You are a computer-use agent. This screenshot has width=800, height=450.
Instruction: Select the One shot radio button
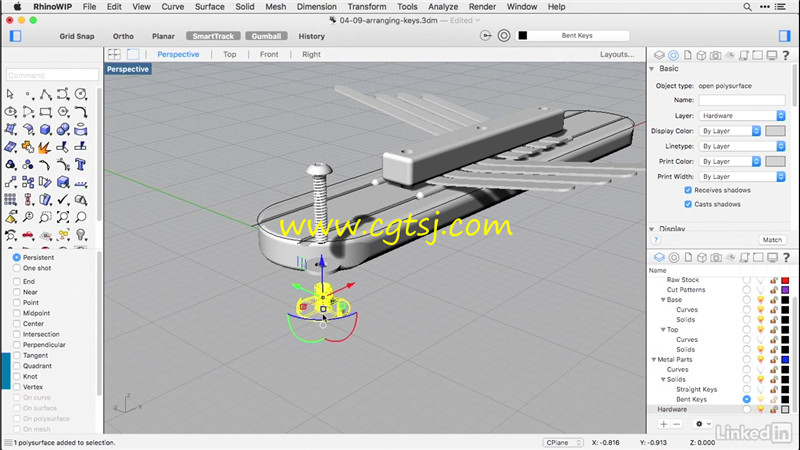[x=17, y=268]
